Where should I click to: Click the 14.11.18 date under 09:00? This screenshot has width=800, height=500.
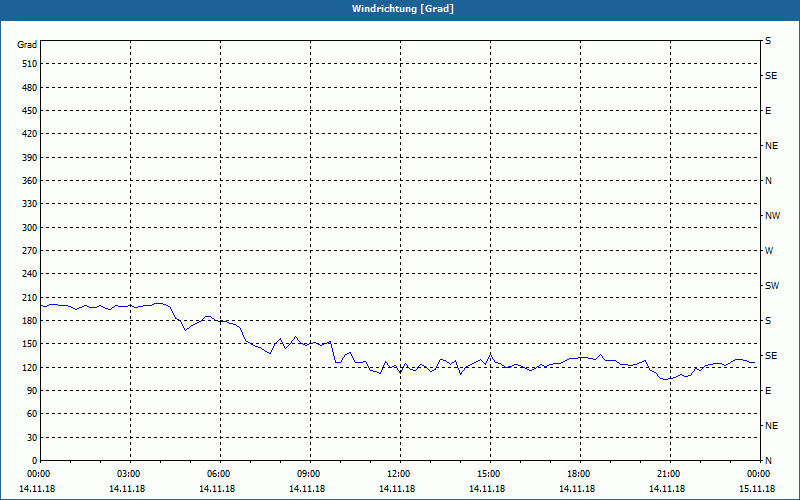(307, 489)
